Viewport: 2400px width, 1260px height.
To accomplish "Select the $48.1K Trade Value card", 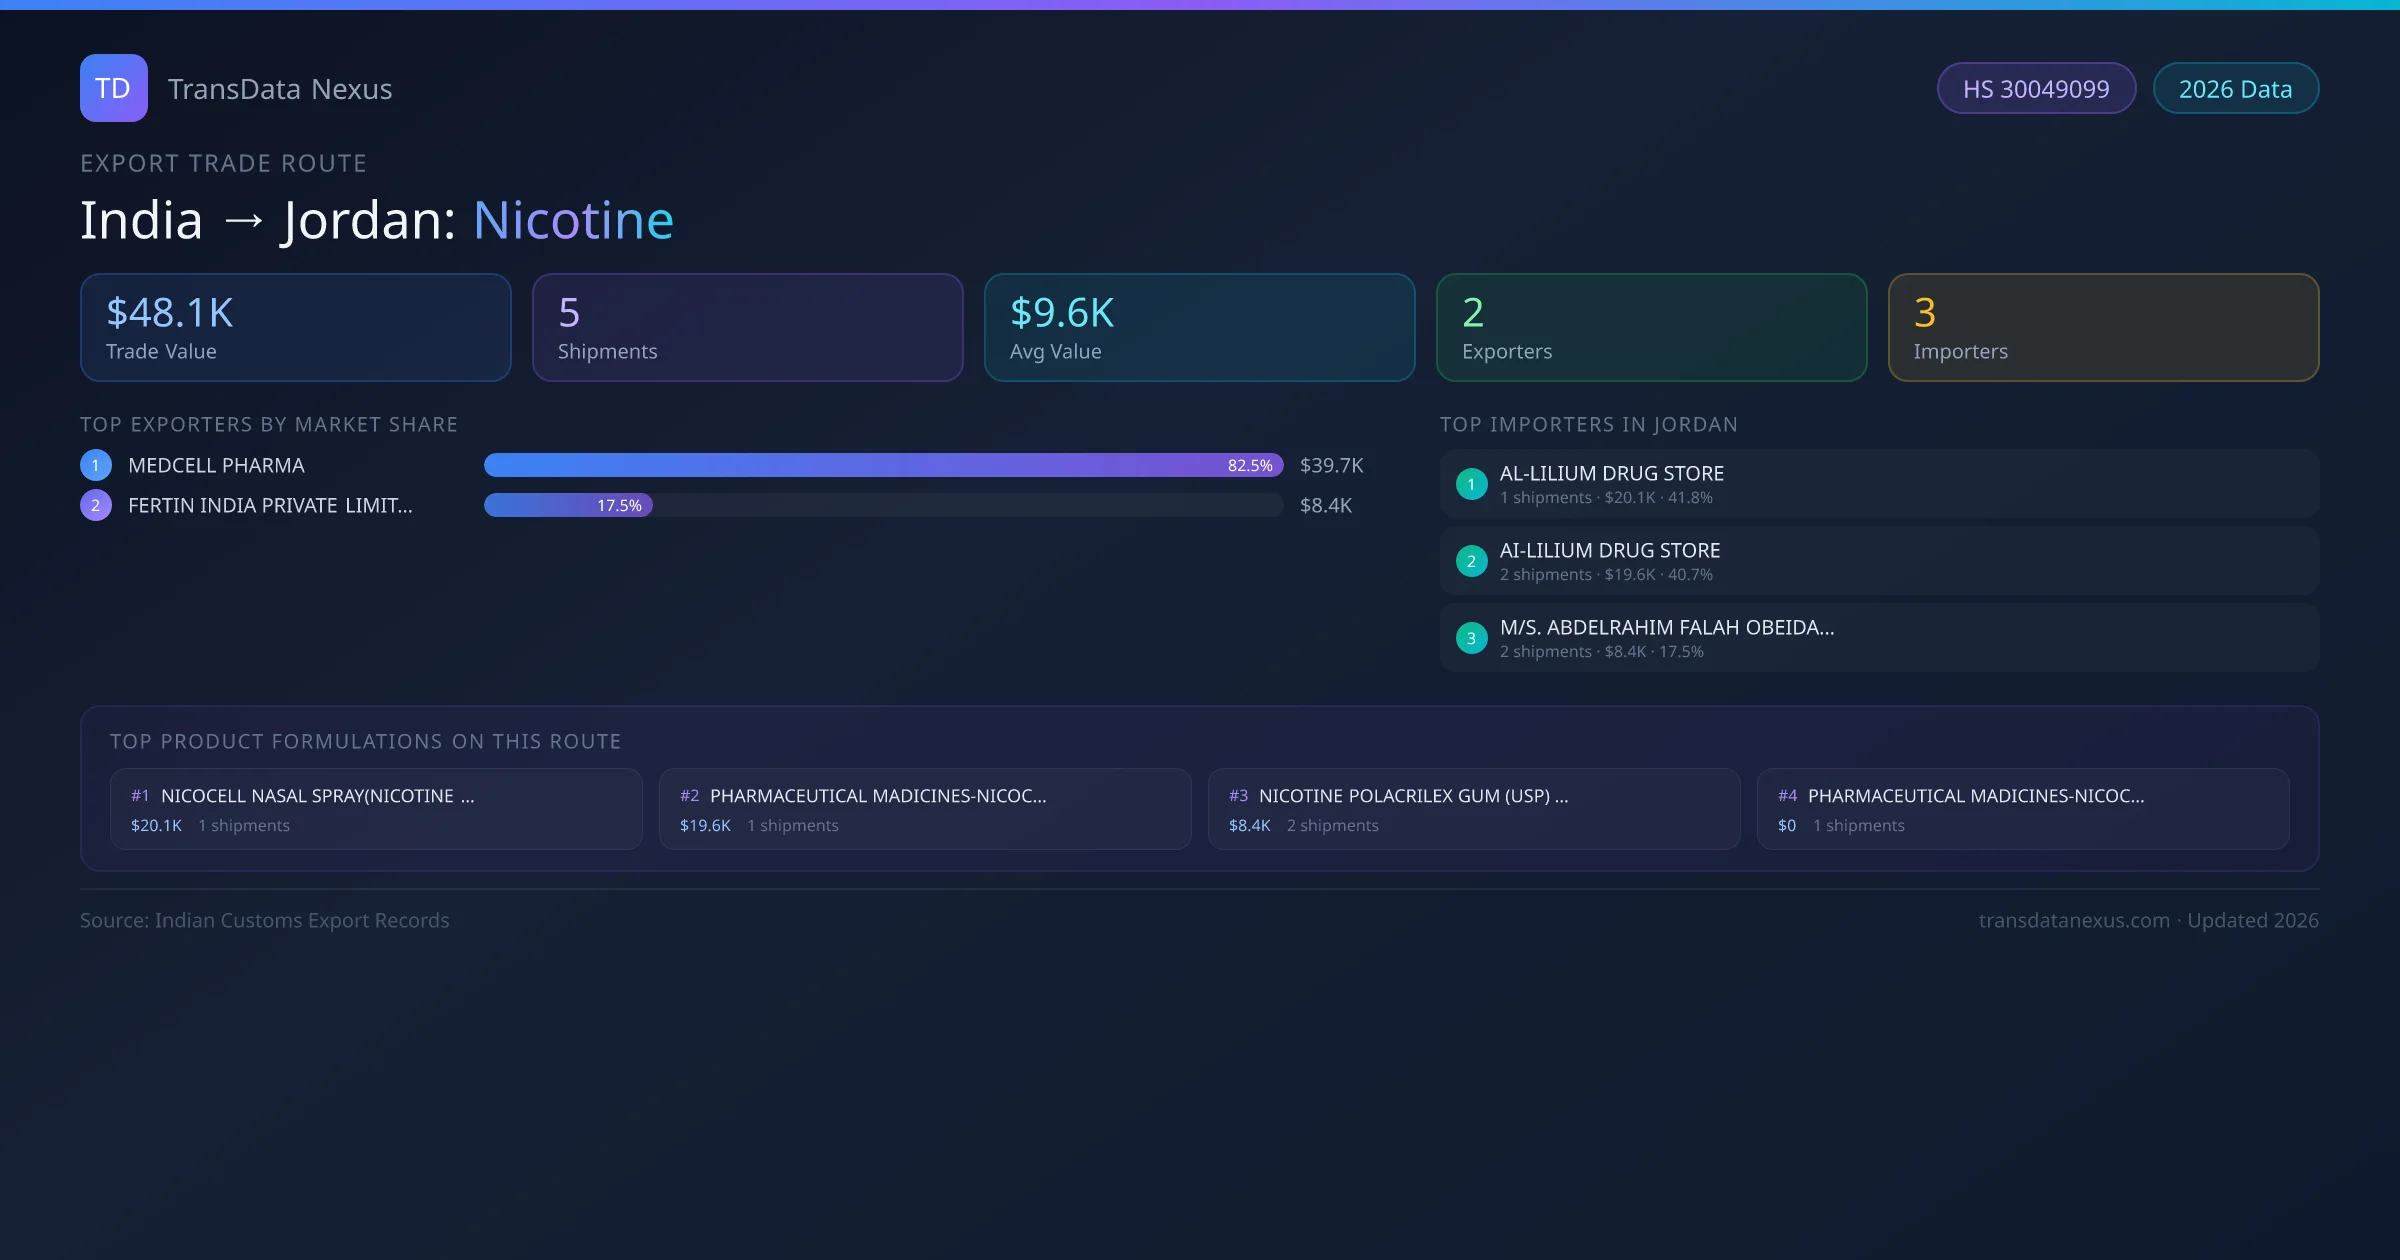I will 295,328.
